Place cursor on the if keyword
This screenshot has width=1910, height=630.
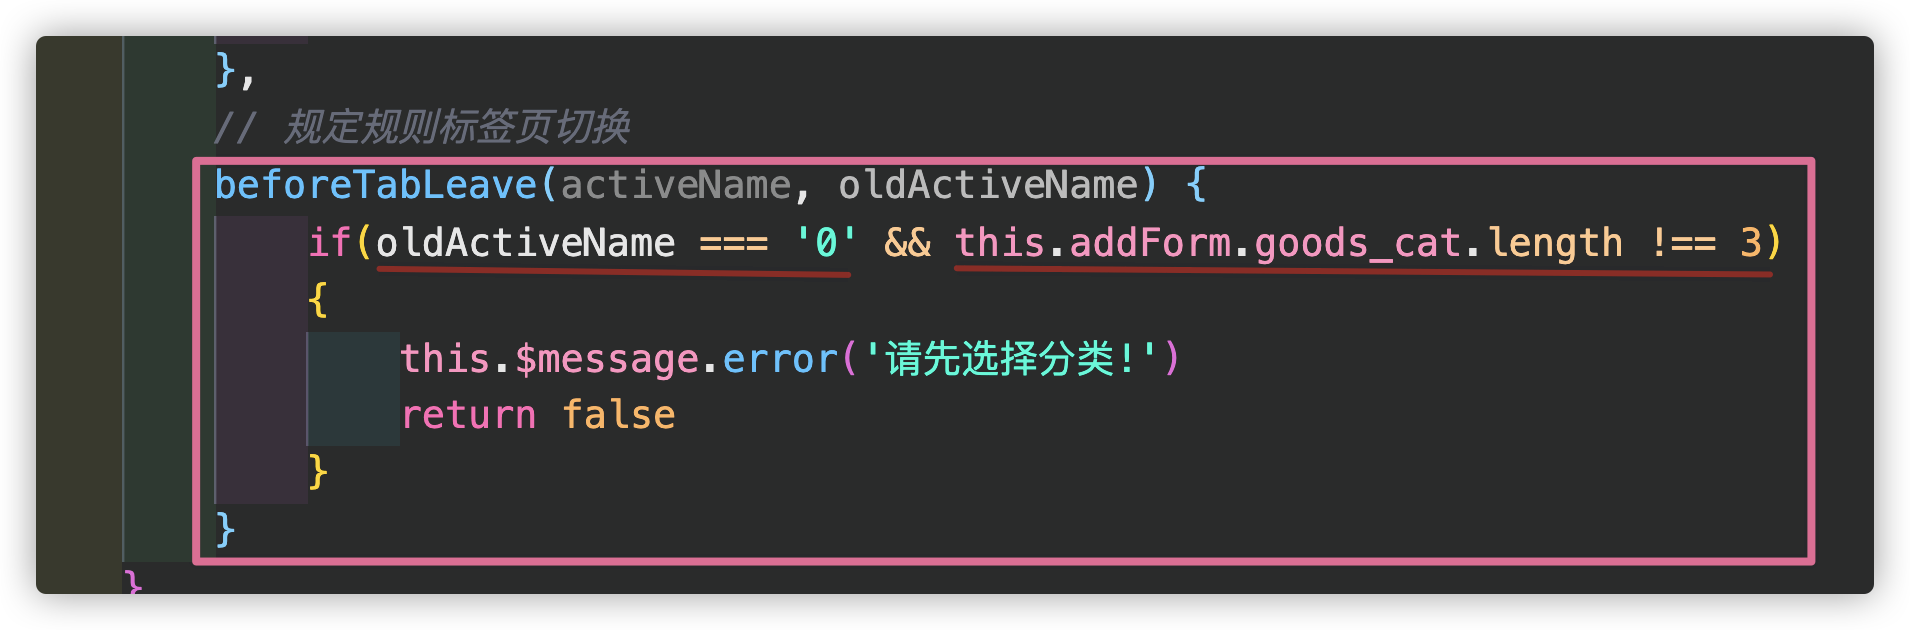pos(330,243)
